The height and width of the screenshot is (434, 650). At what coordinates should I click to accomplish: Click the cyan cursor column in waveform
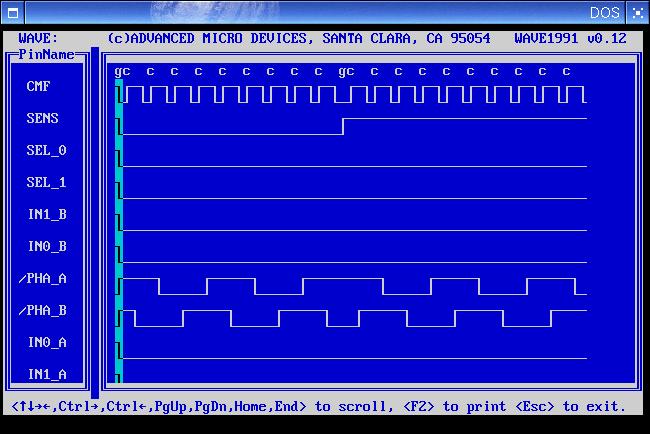click(119, 231)
